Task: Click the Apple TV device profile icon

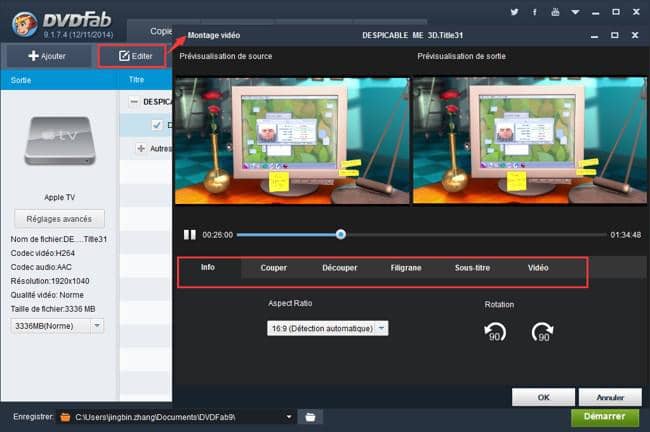Action: 60,142
